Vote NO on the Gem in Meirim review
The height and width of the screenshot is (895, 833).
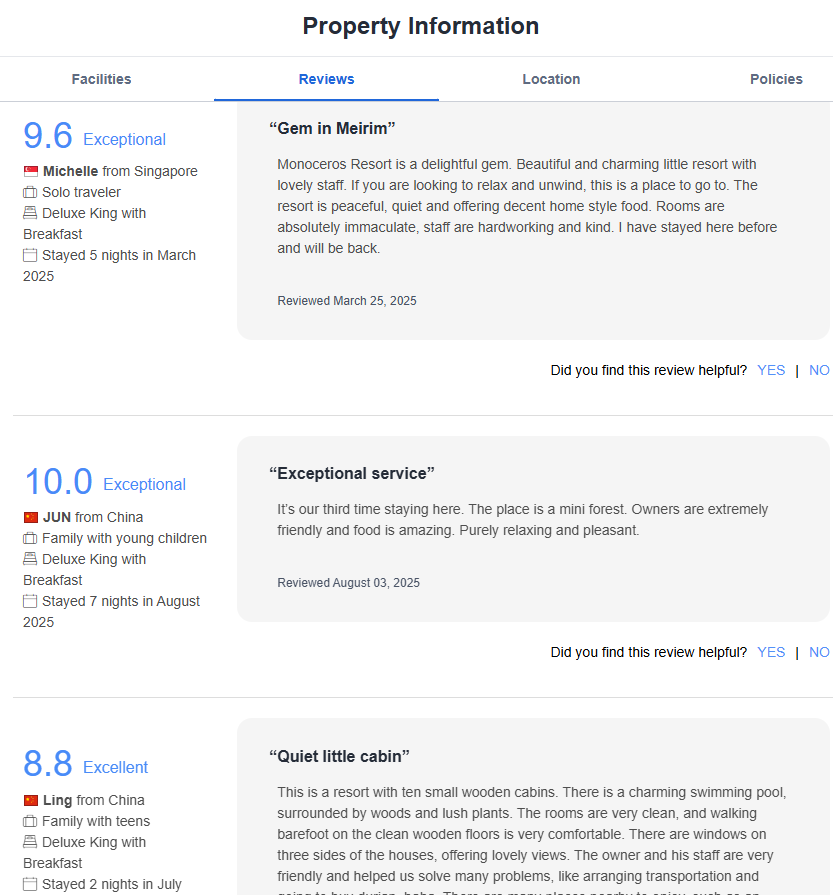(819, 370)
